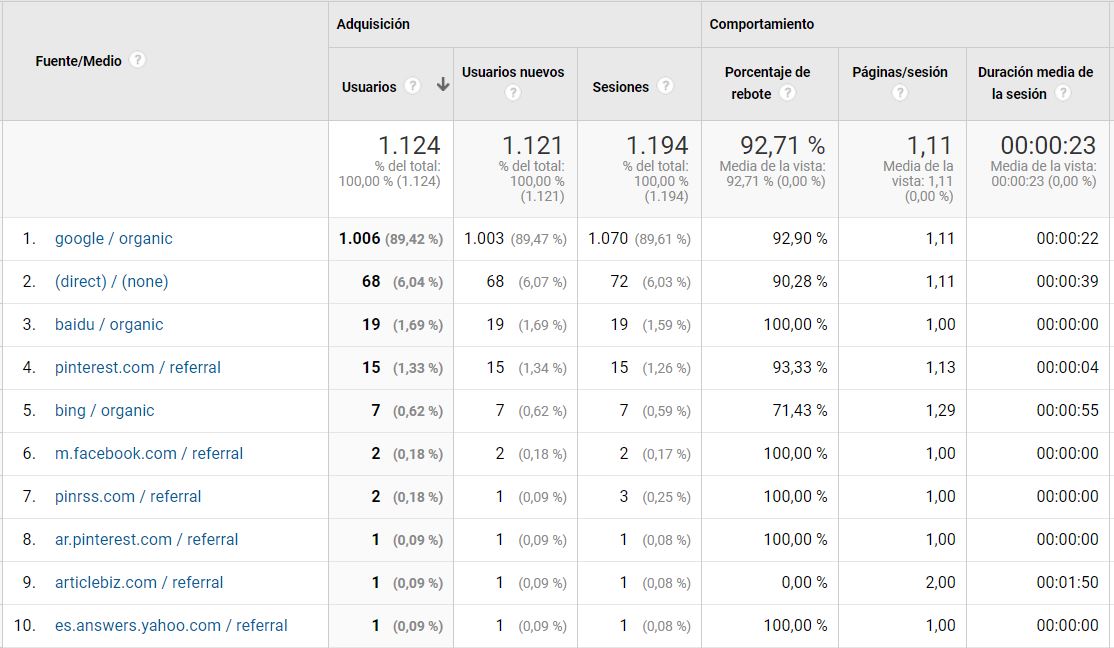Click help icon beside Sesiones header
Image resolution: width=1114 pixels, height=648 pixels.
665,86
